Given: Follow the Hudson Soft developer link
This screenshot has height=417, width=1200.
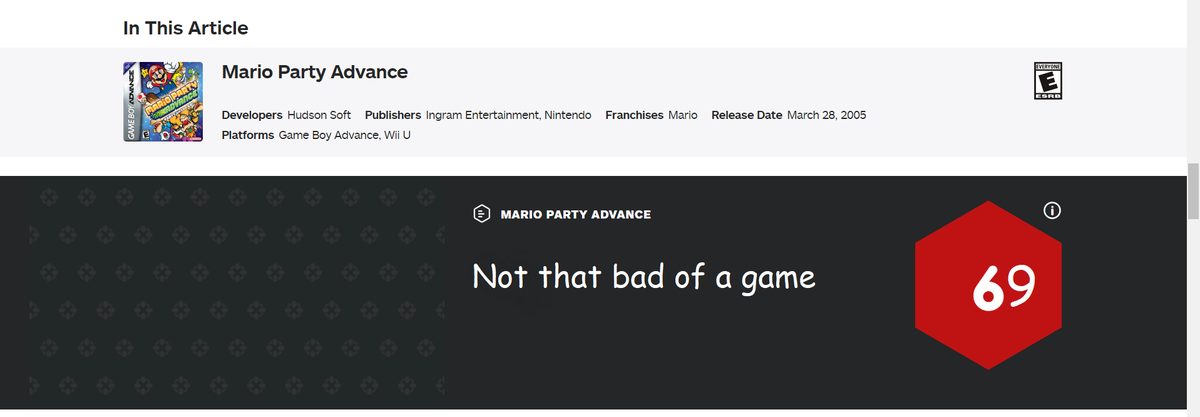Looking at the screenshot, I should tap(319, 115).
